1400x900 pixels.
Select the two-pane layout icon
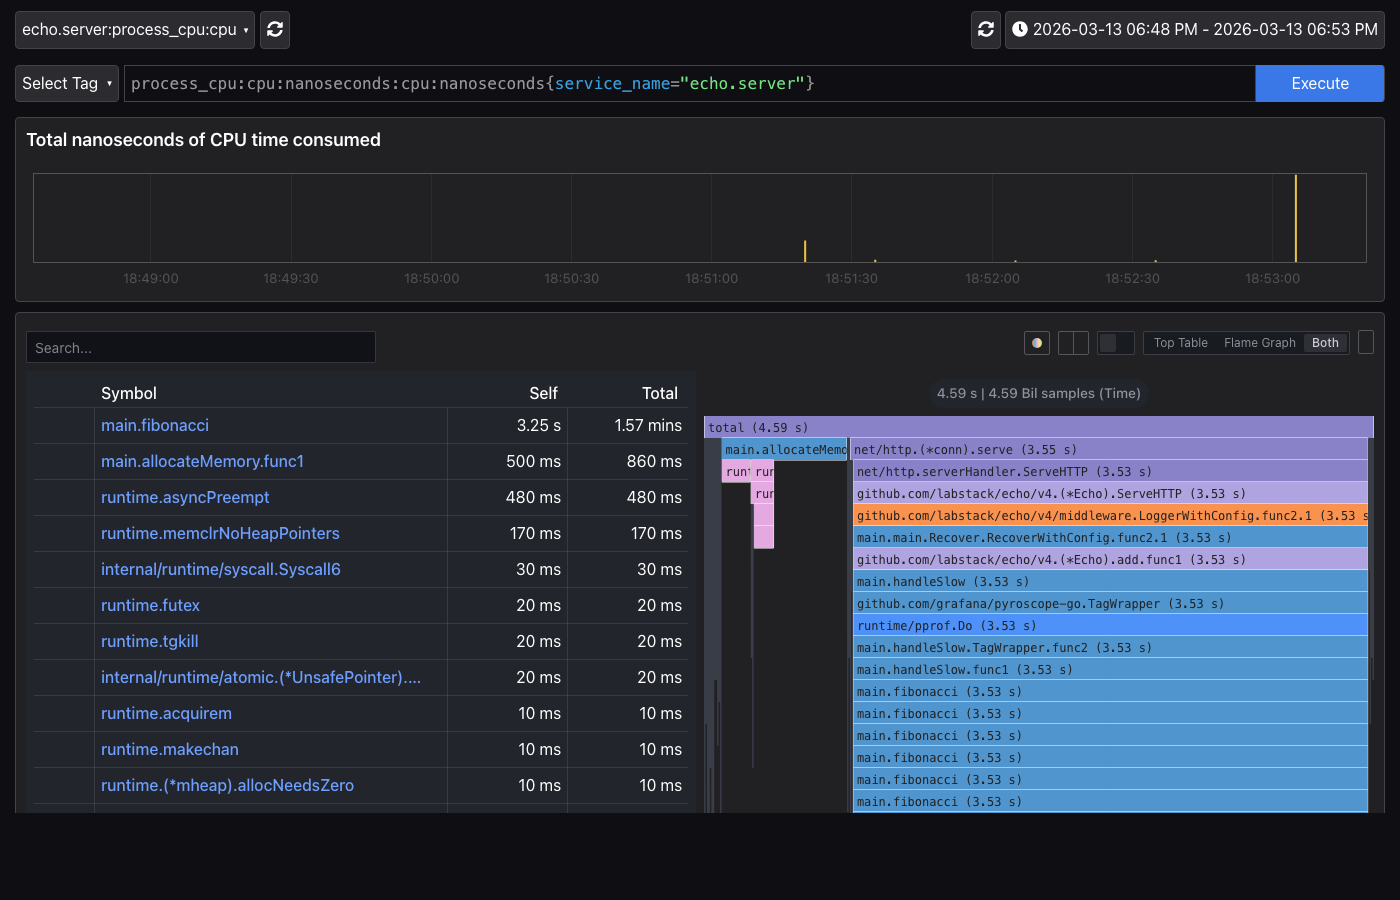tap(1071, 342)
